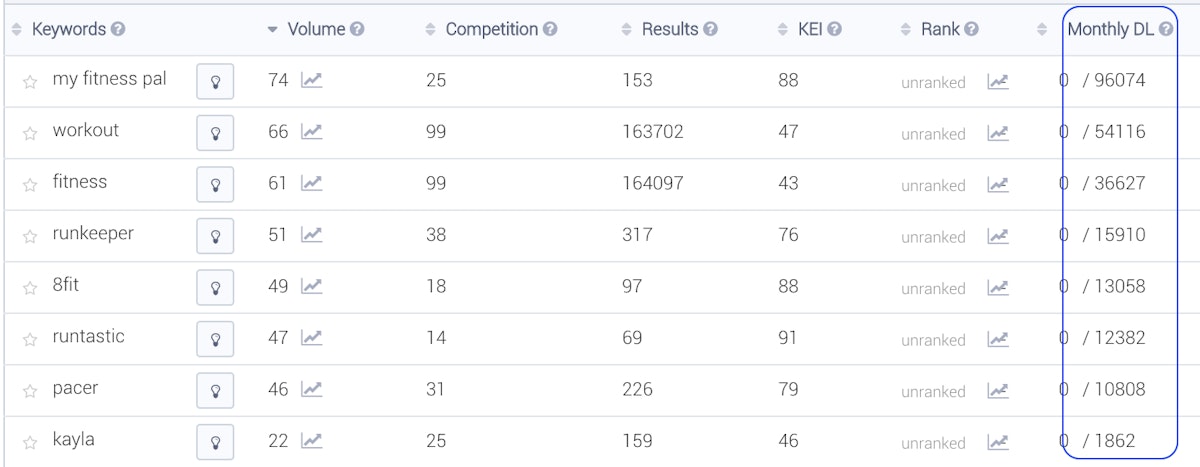The width and height of the screenshot is (1200, 467).
Task: Open rank history chart for 'fitness'
Action: click(997, 184)
